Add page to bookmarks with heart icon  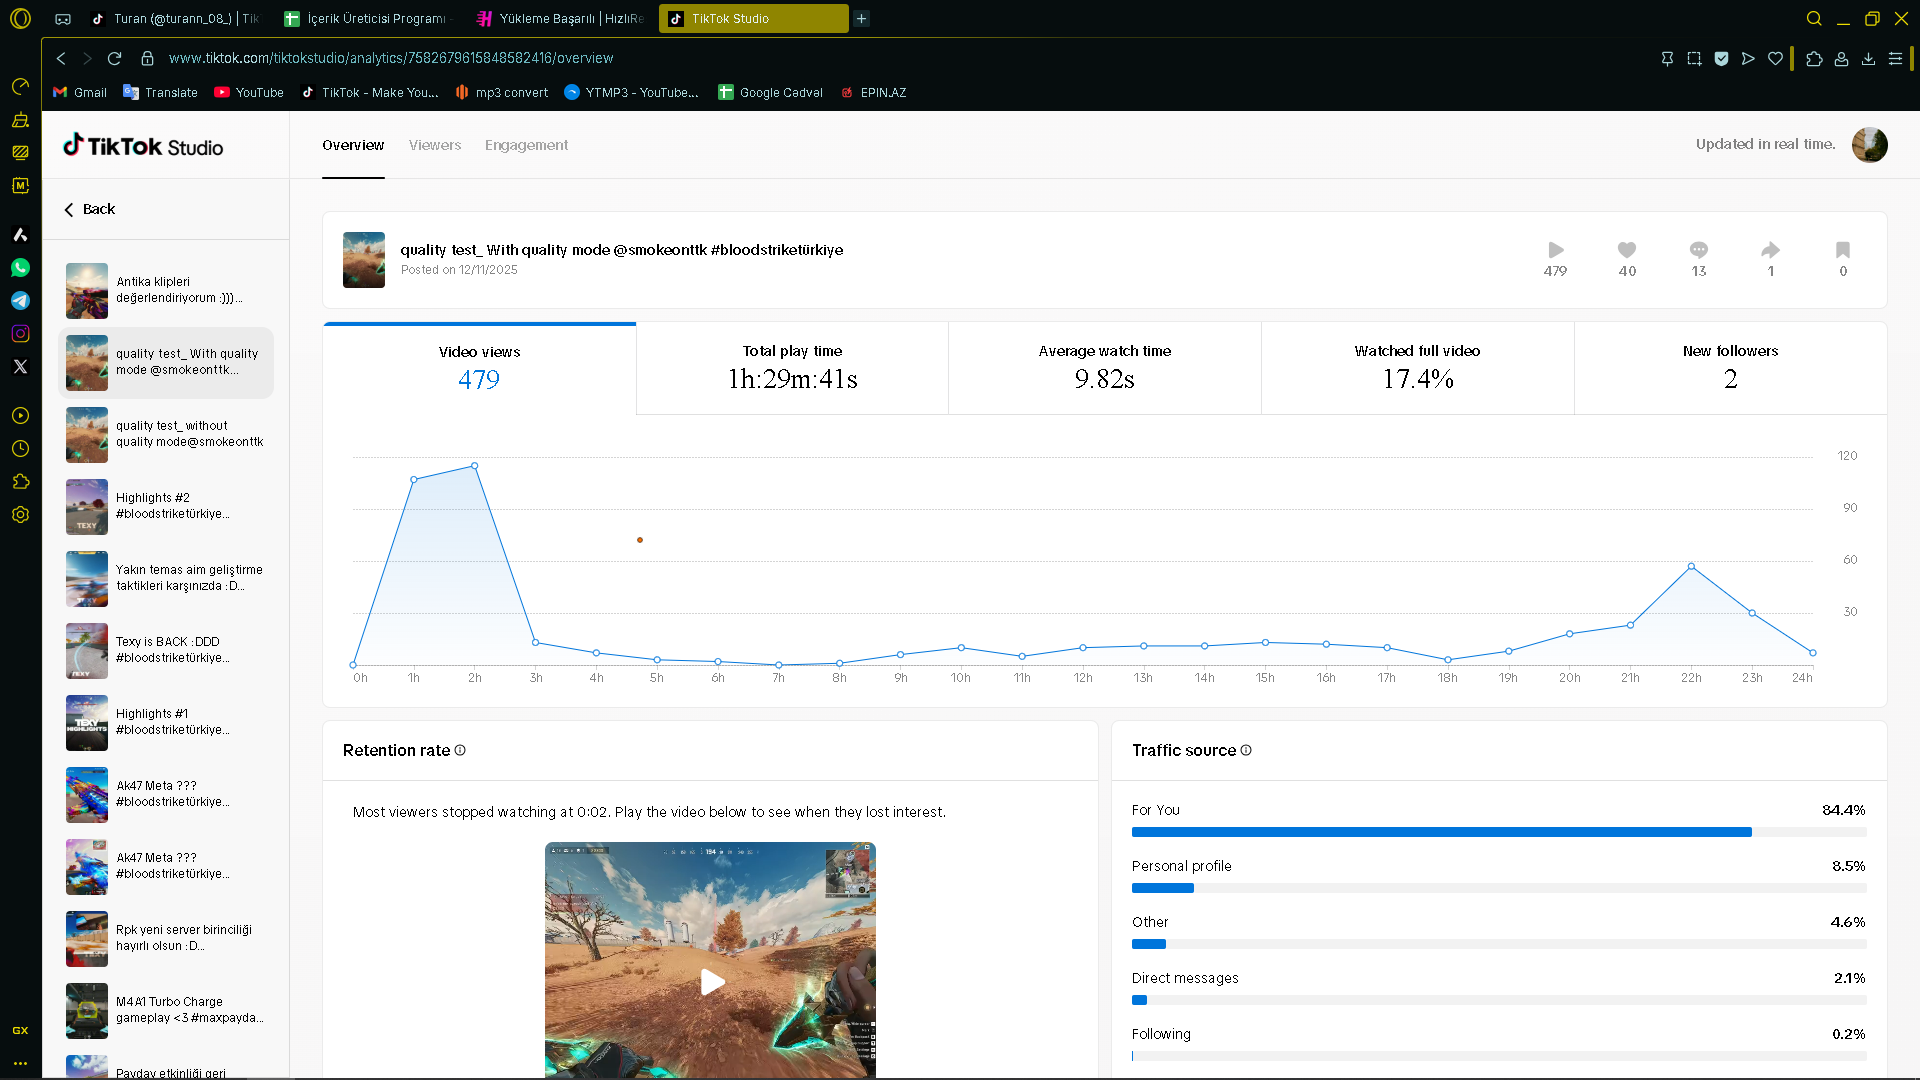(1775, 58)
